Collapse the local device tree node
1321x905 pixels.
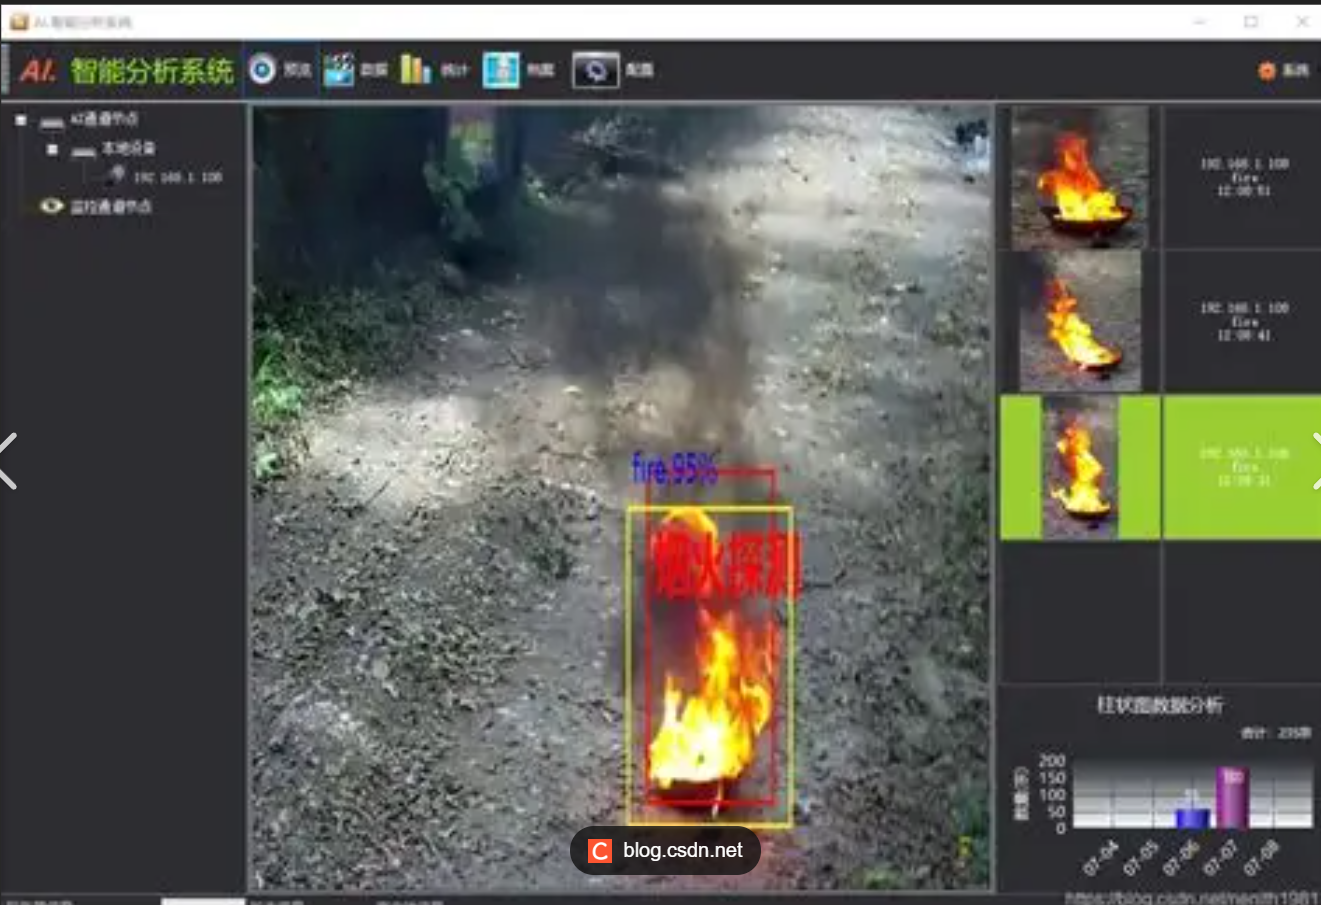pos(52,149)
